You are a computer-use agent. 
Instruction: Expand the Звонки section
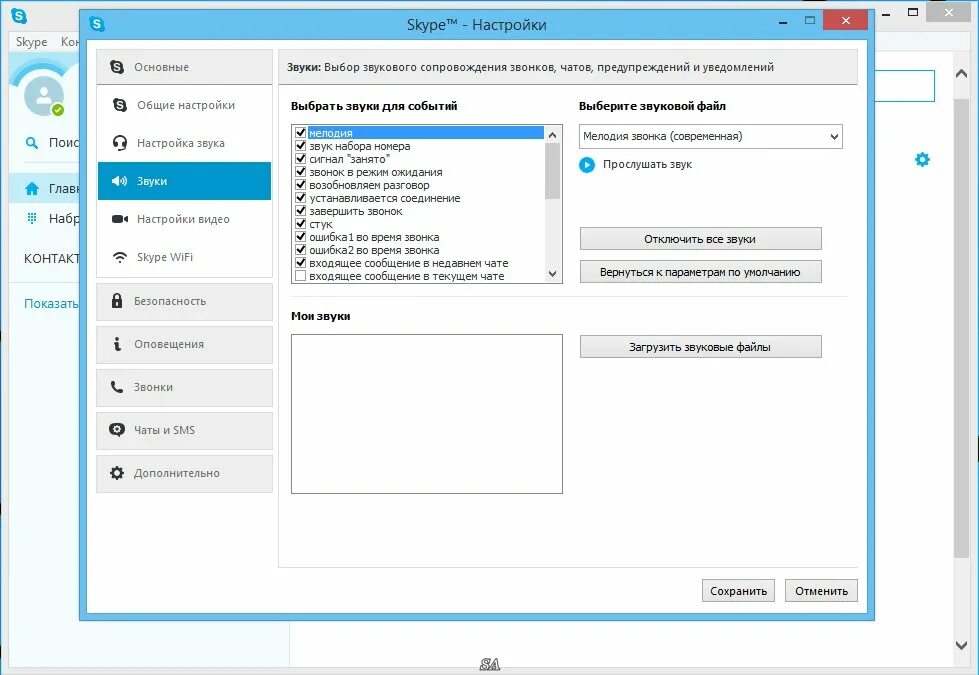pyautogui.click(x=184, y=388)
